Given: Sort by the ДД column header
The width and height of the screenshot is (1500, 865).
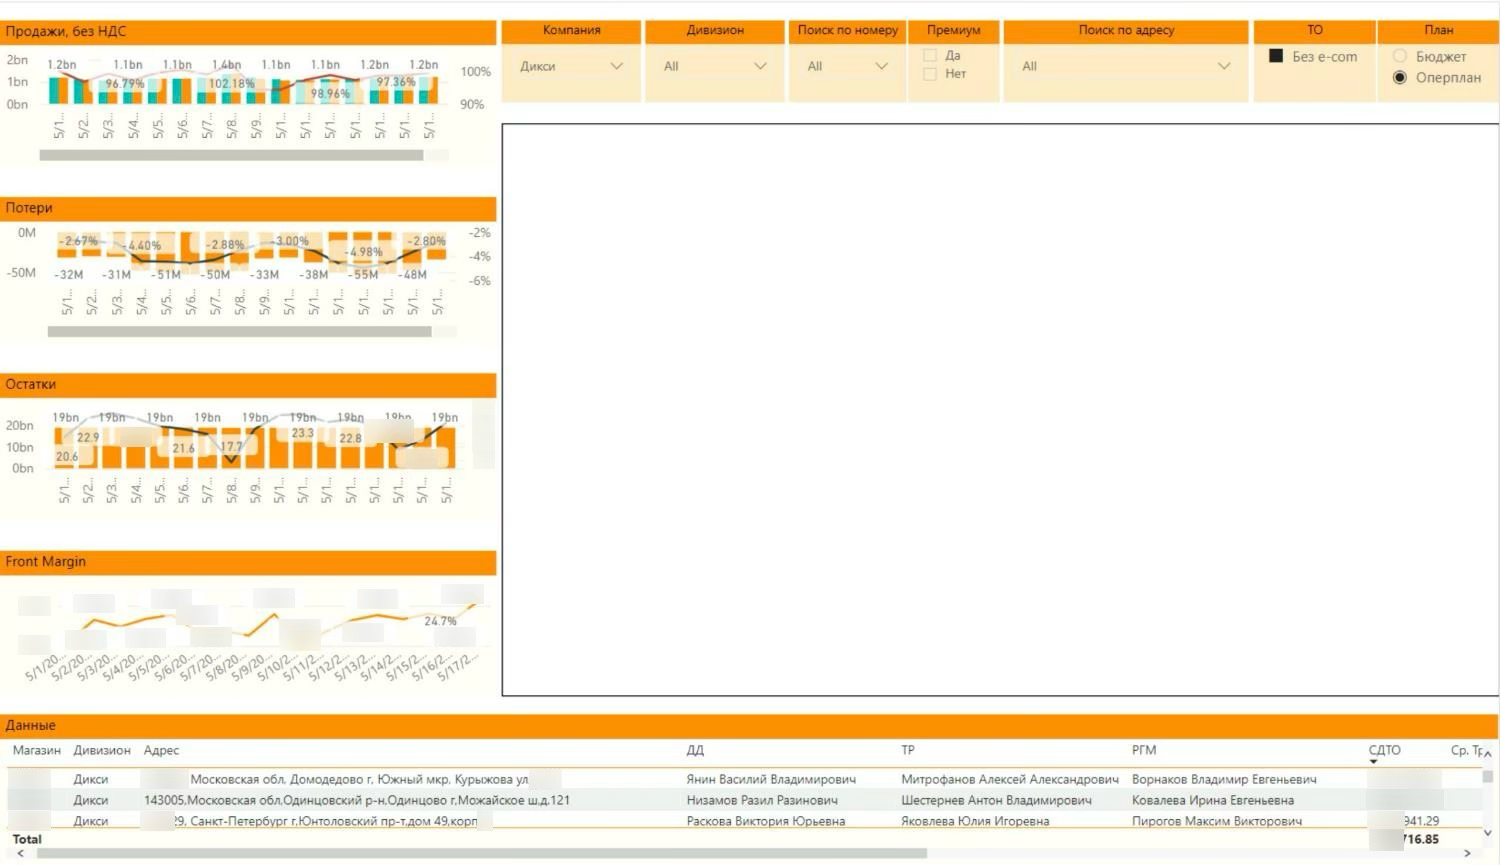Looking at the screenshot, I should [x=695, y=750].
